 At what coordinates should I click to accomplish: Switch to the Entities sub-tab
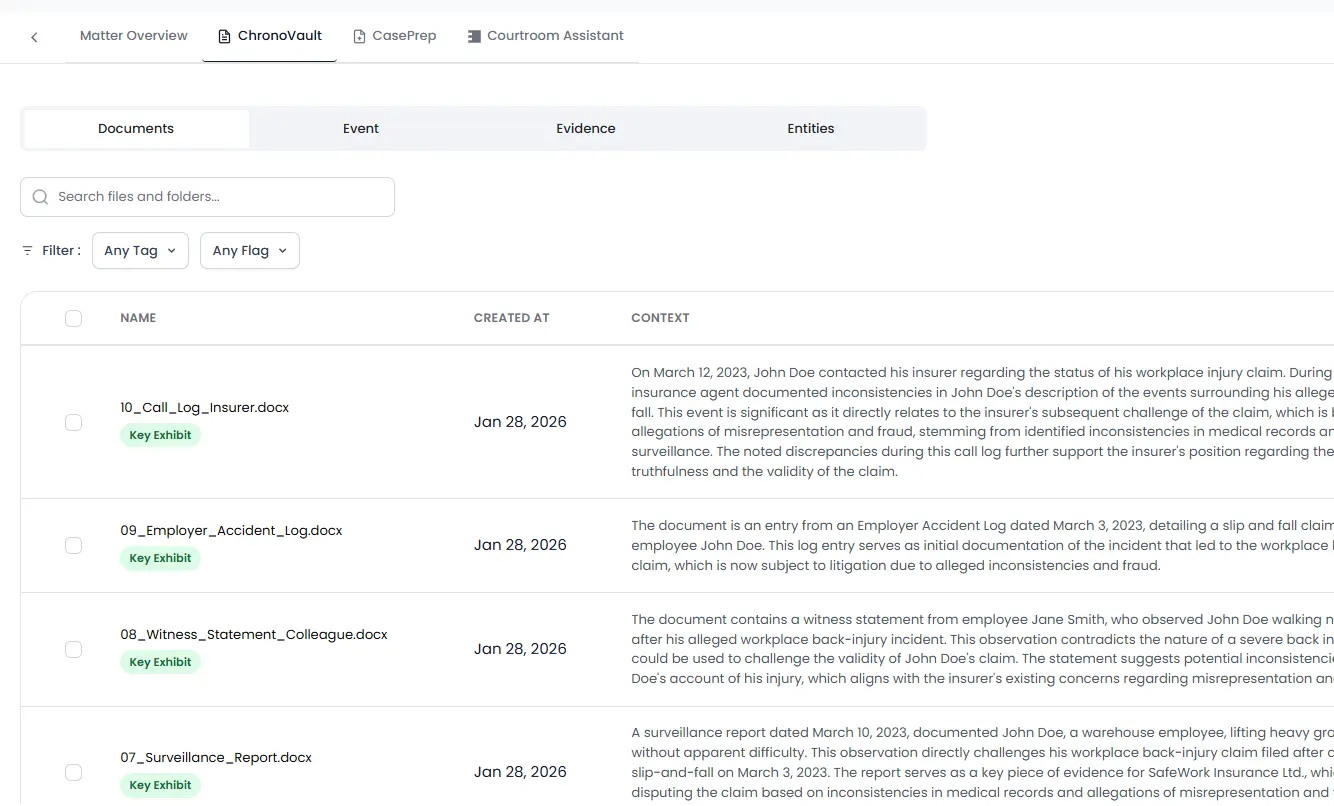(x=811, y=129)
